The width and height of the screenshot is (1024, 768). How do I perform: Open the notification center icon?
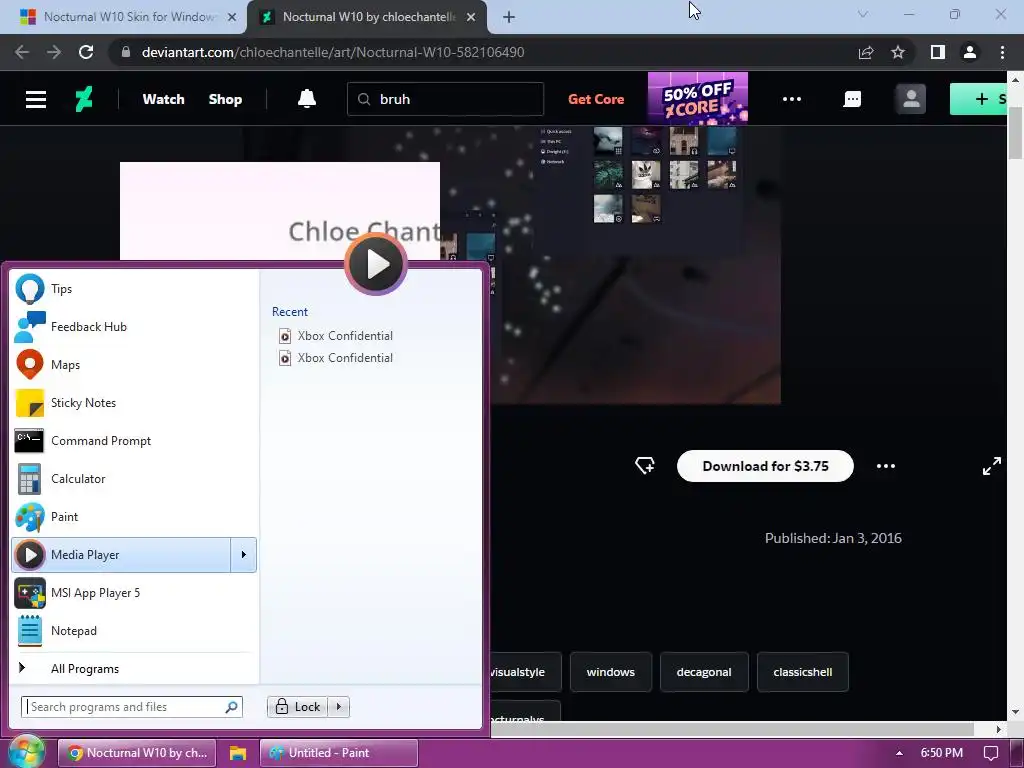point(991,753)
